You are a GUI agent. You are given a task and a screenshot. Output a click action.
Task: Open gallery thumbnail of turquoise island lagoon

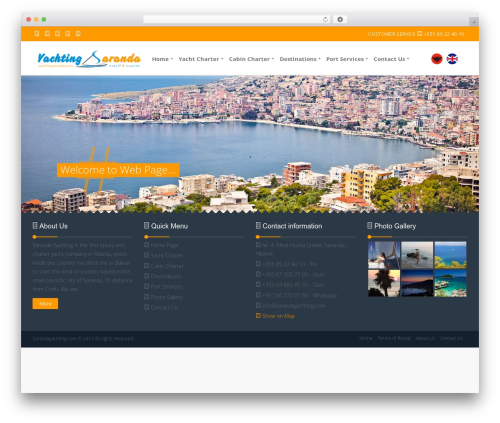point(450,283)
